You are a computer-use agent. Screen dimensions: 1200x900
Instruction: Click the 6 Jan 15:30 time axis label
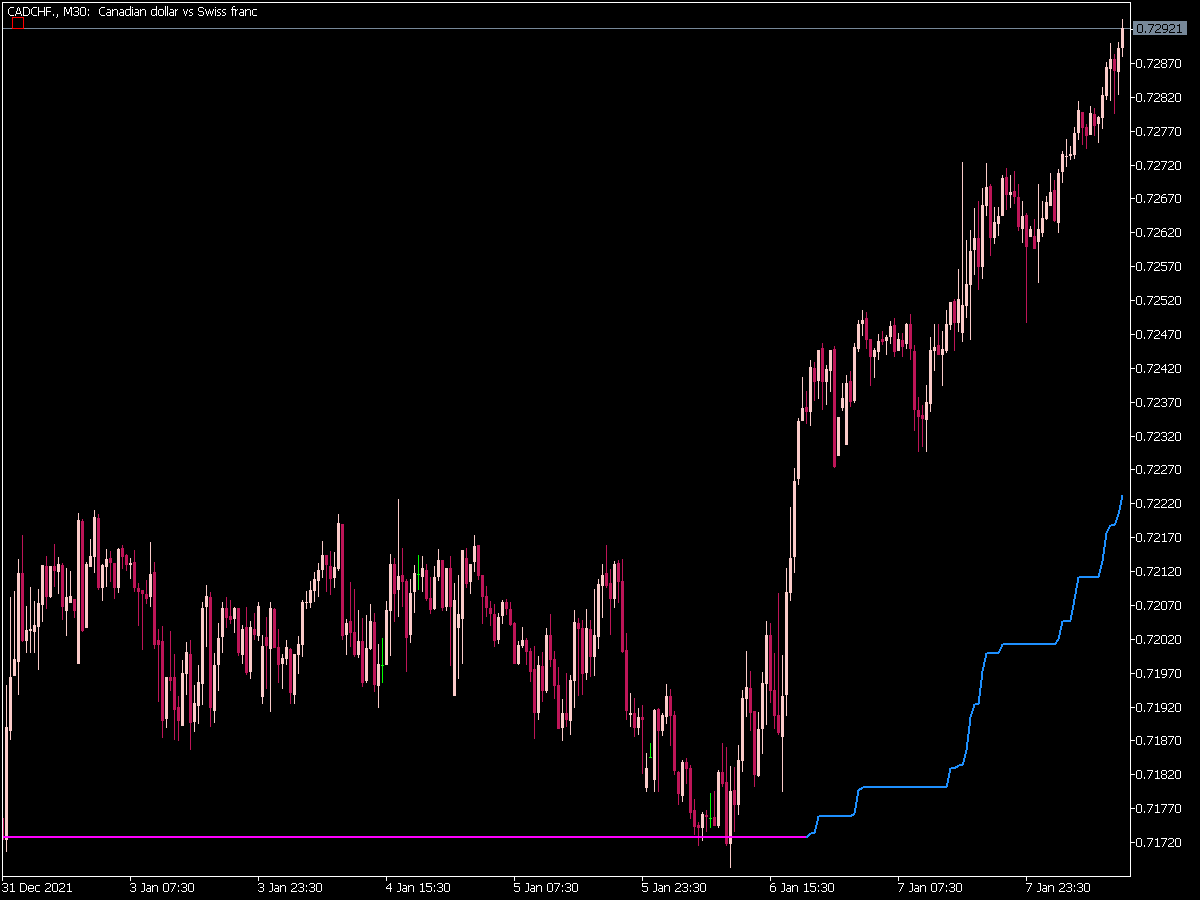[x=802, y=887]
